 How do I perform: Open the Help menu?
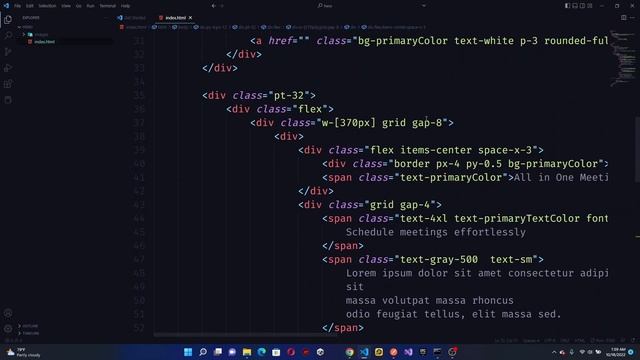point(125,6)
